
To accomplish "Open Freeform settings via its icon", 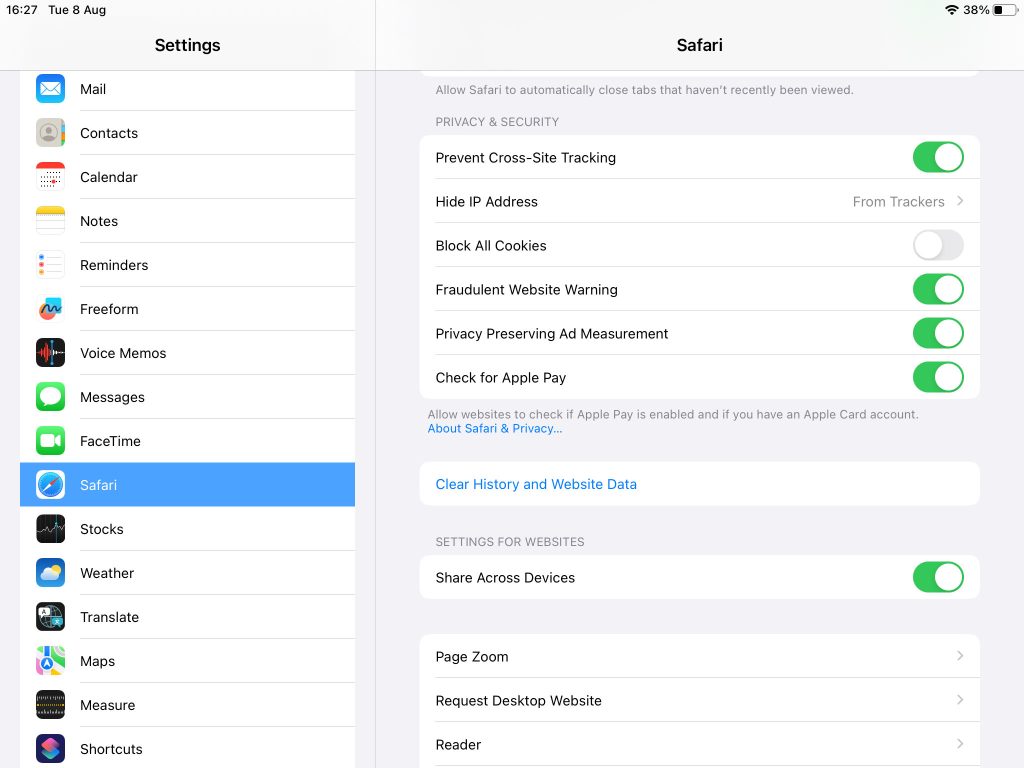I will [x=50, y=309].
